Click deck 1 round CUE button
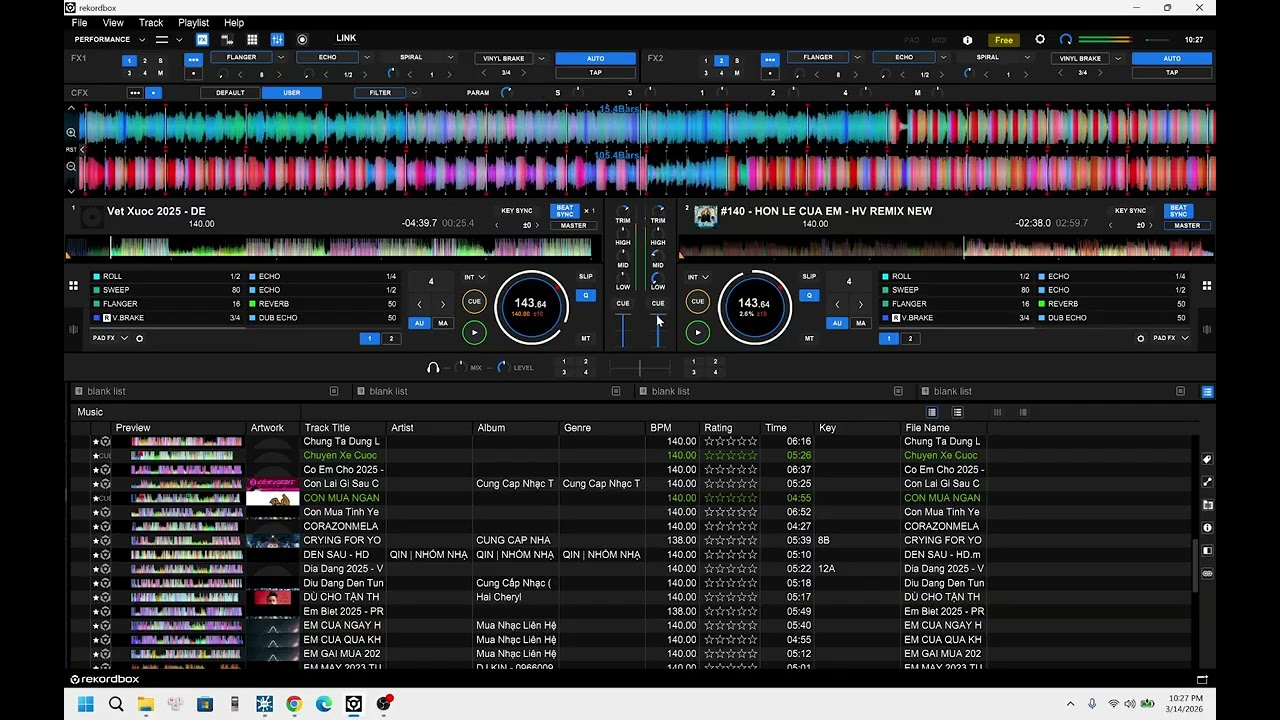This screenshot has width=1280, height=720. tap(474, 301)
